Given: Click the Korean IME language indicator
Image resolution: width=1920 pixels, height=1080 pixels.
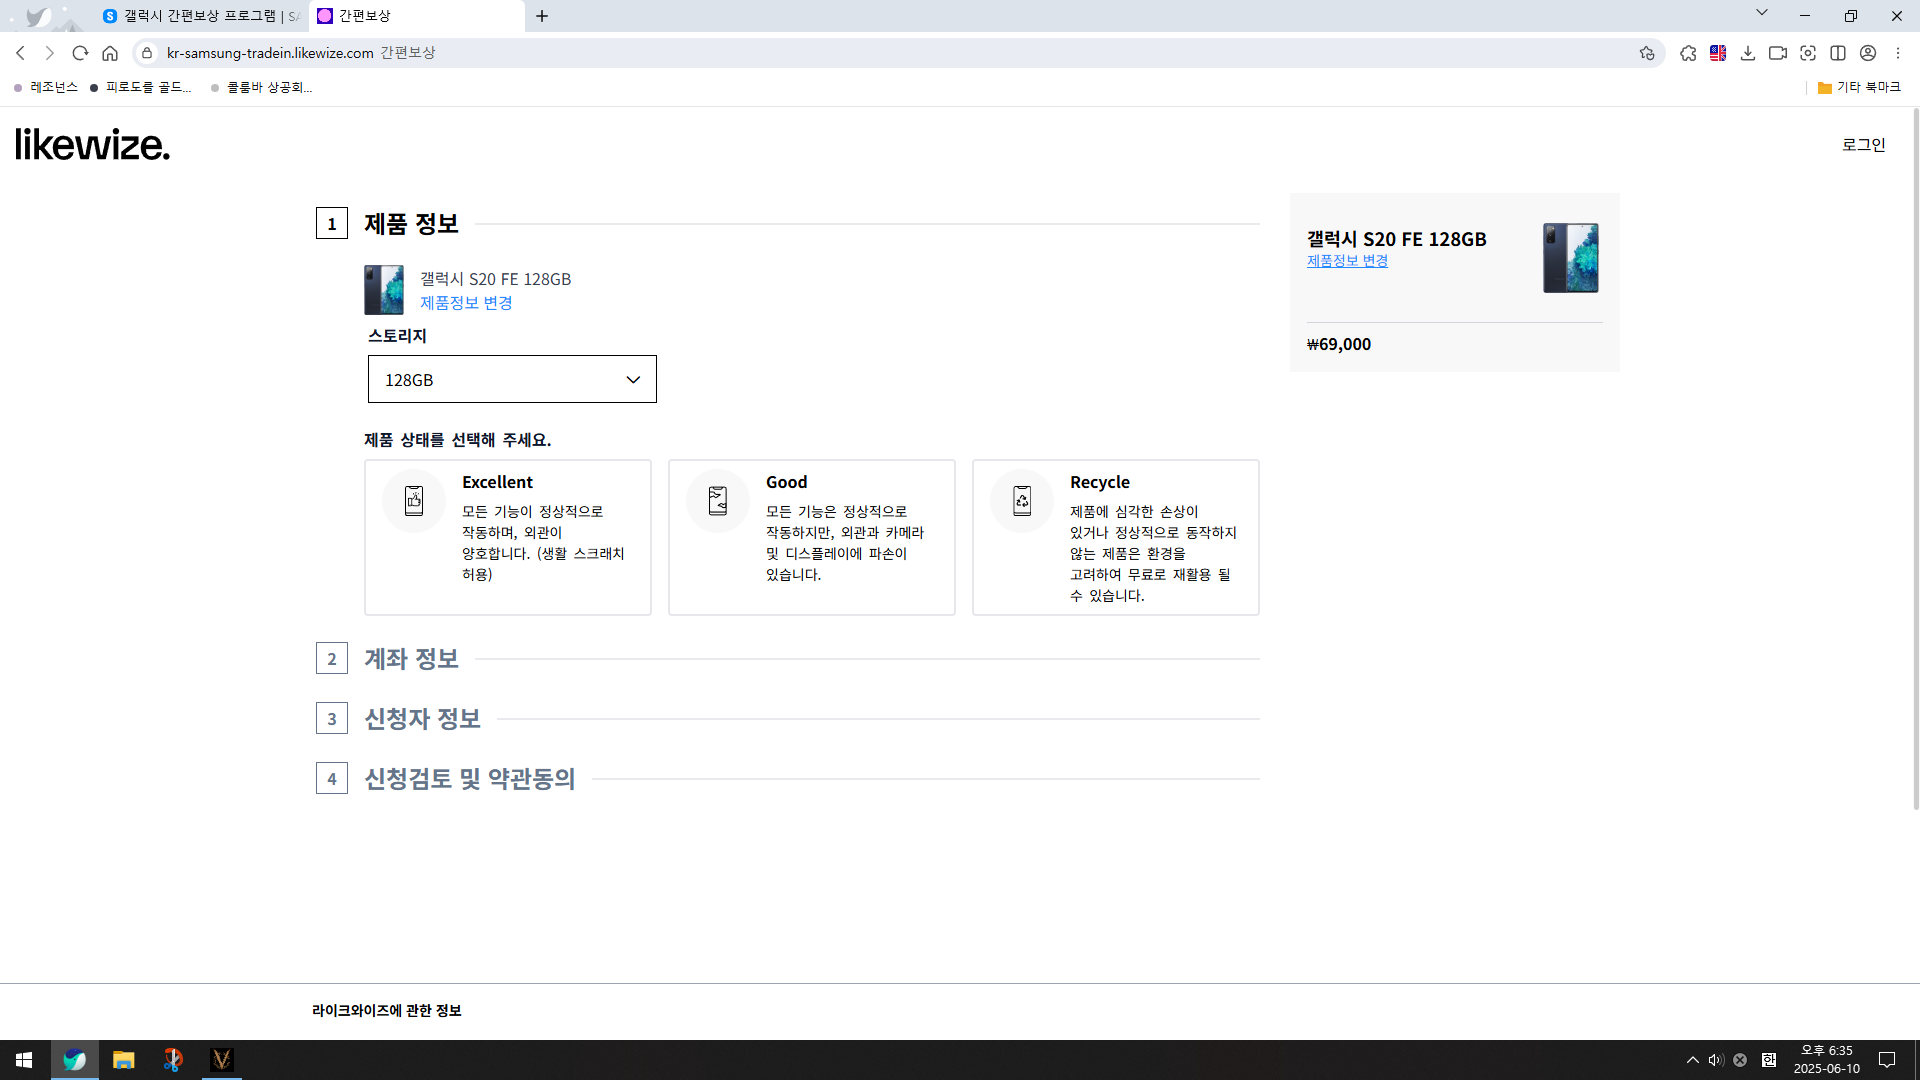Looking at the screenshot, I should tap(1769, 1060).
